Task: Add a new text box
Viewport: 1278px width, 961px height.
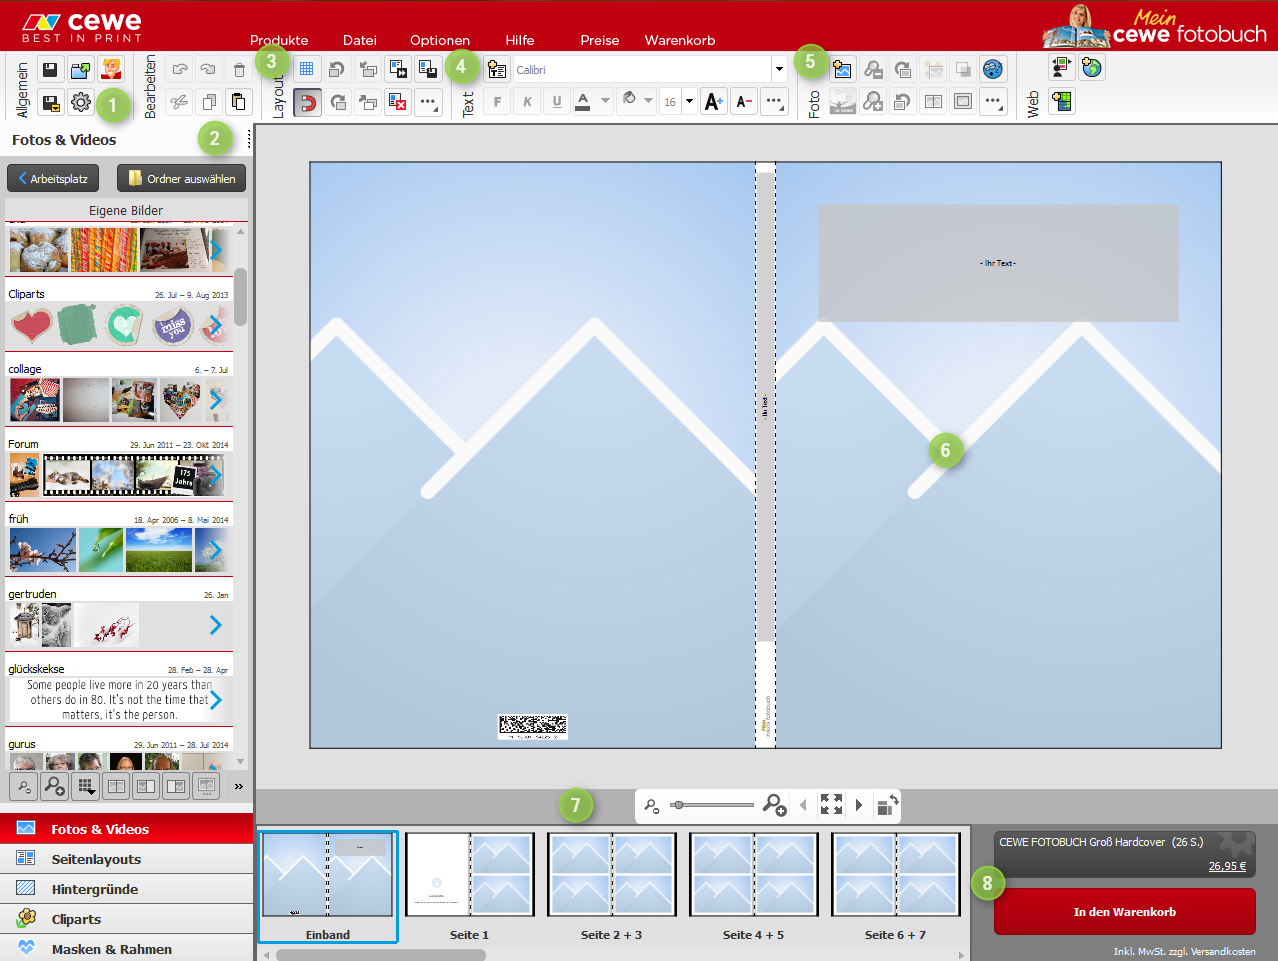Action: (x=497, y=69)
